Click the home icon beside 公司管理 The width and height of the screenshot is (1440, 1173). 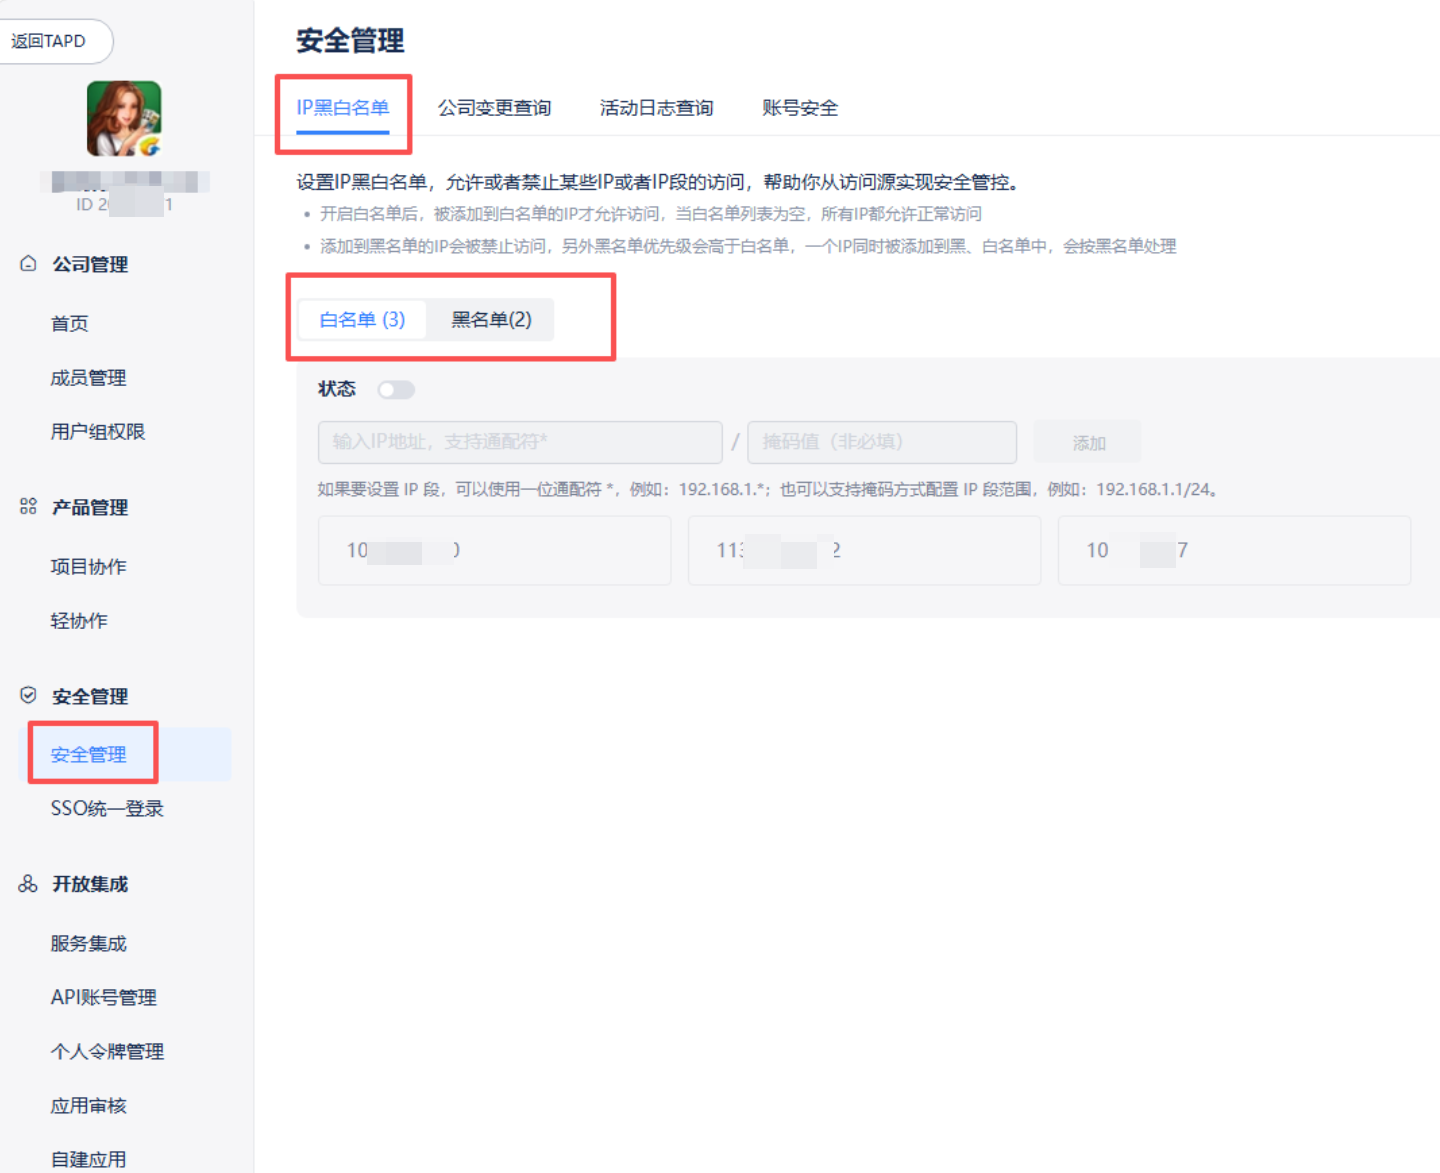tap(28, 264)
